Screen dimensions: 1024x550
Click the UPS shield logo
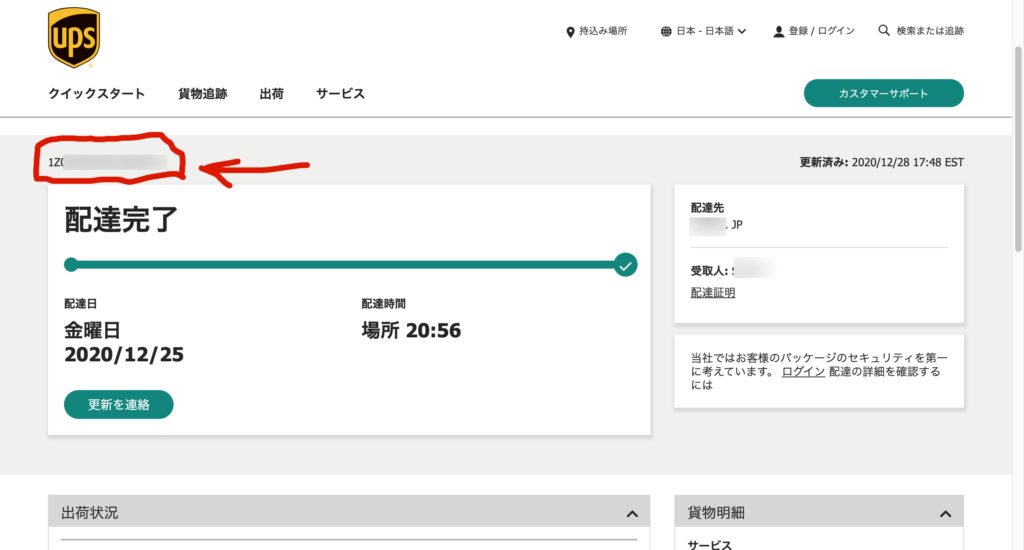tap(74, 38)
